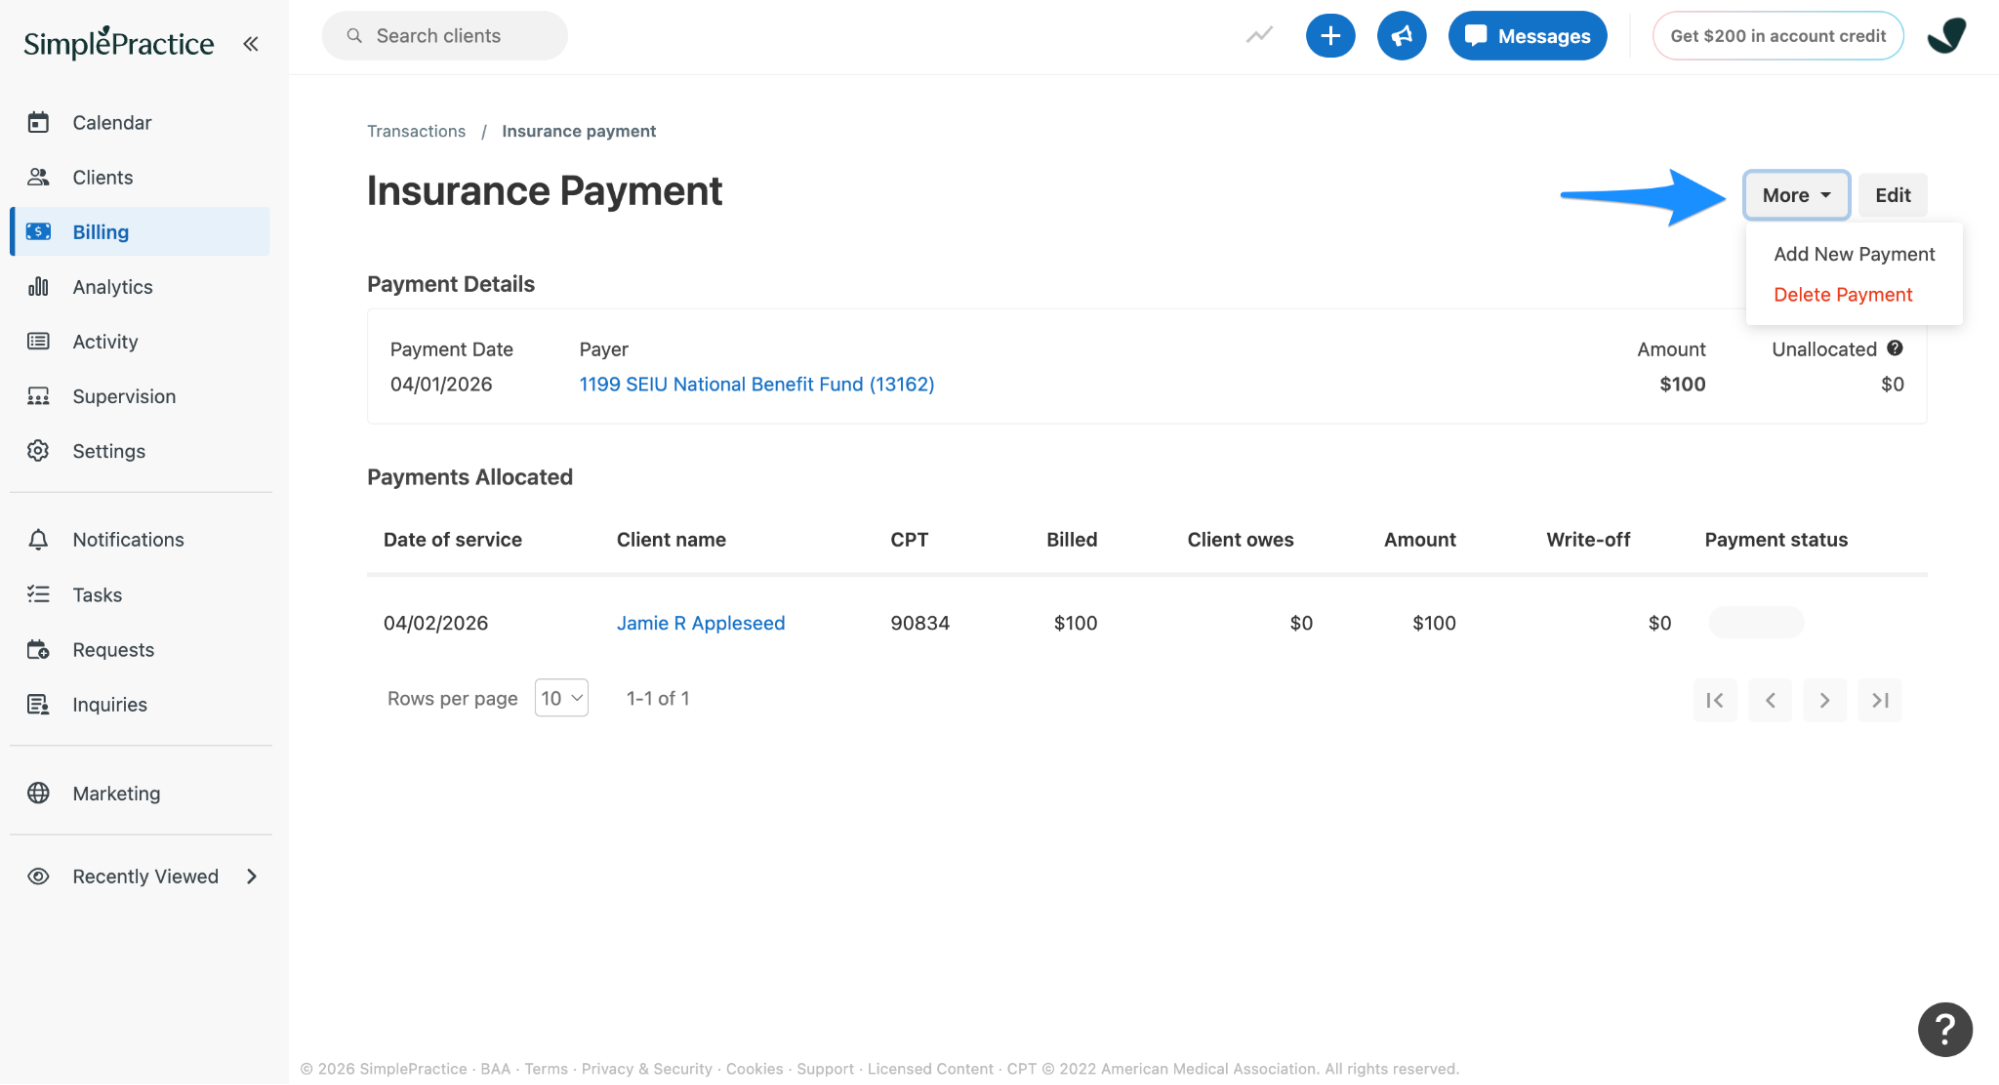This screenshot has width=1999, height=1085.
Task: Open the Rows per page dropdown
Action: [x=561, y=698]
